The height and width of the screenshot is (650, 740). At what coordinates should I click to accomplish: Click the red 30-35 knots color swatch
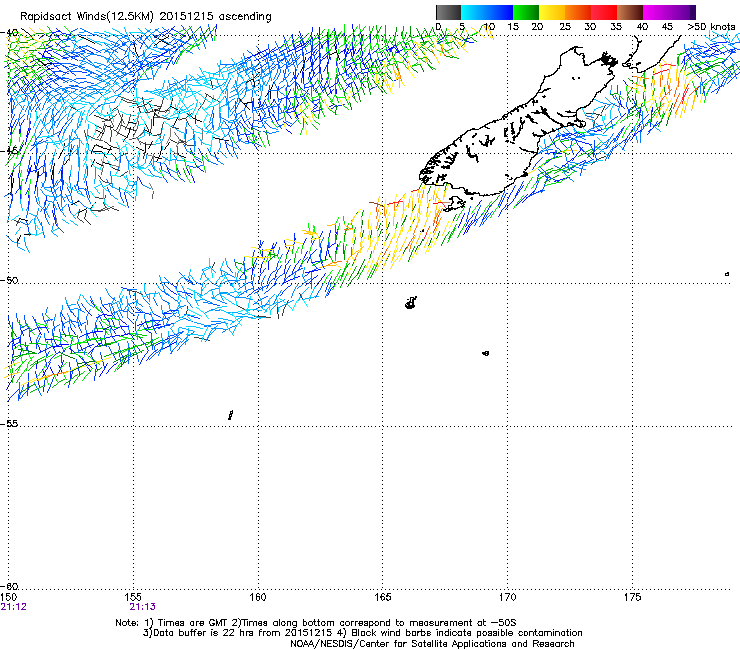click(604, 12)
